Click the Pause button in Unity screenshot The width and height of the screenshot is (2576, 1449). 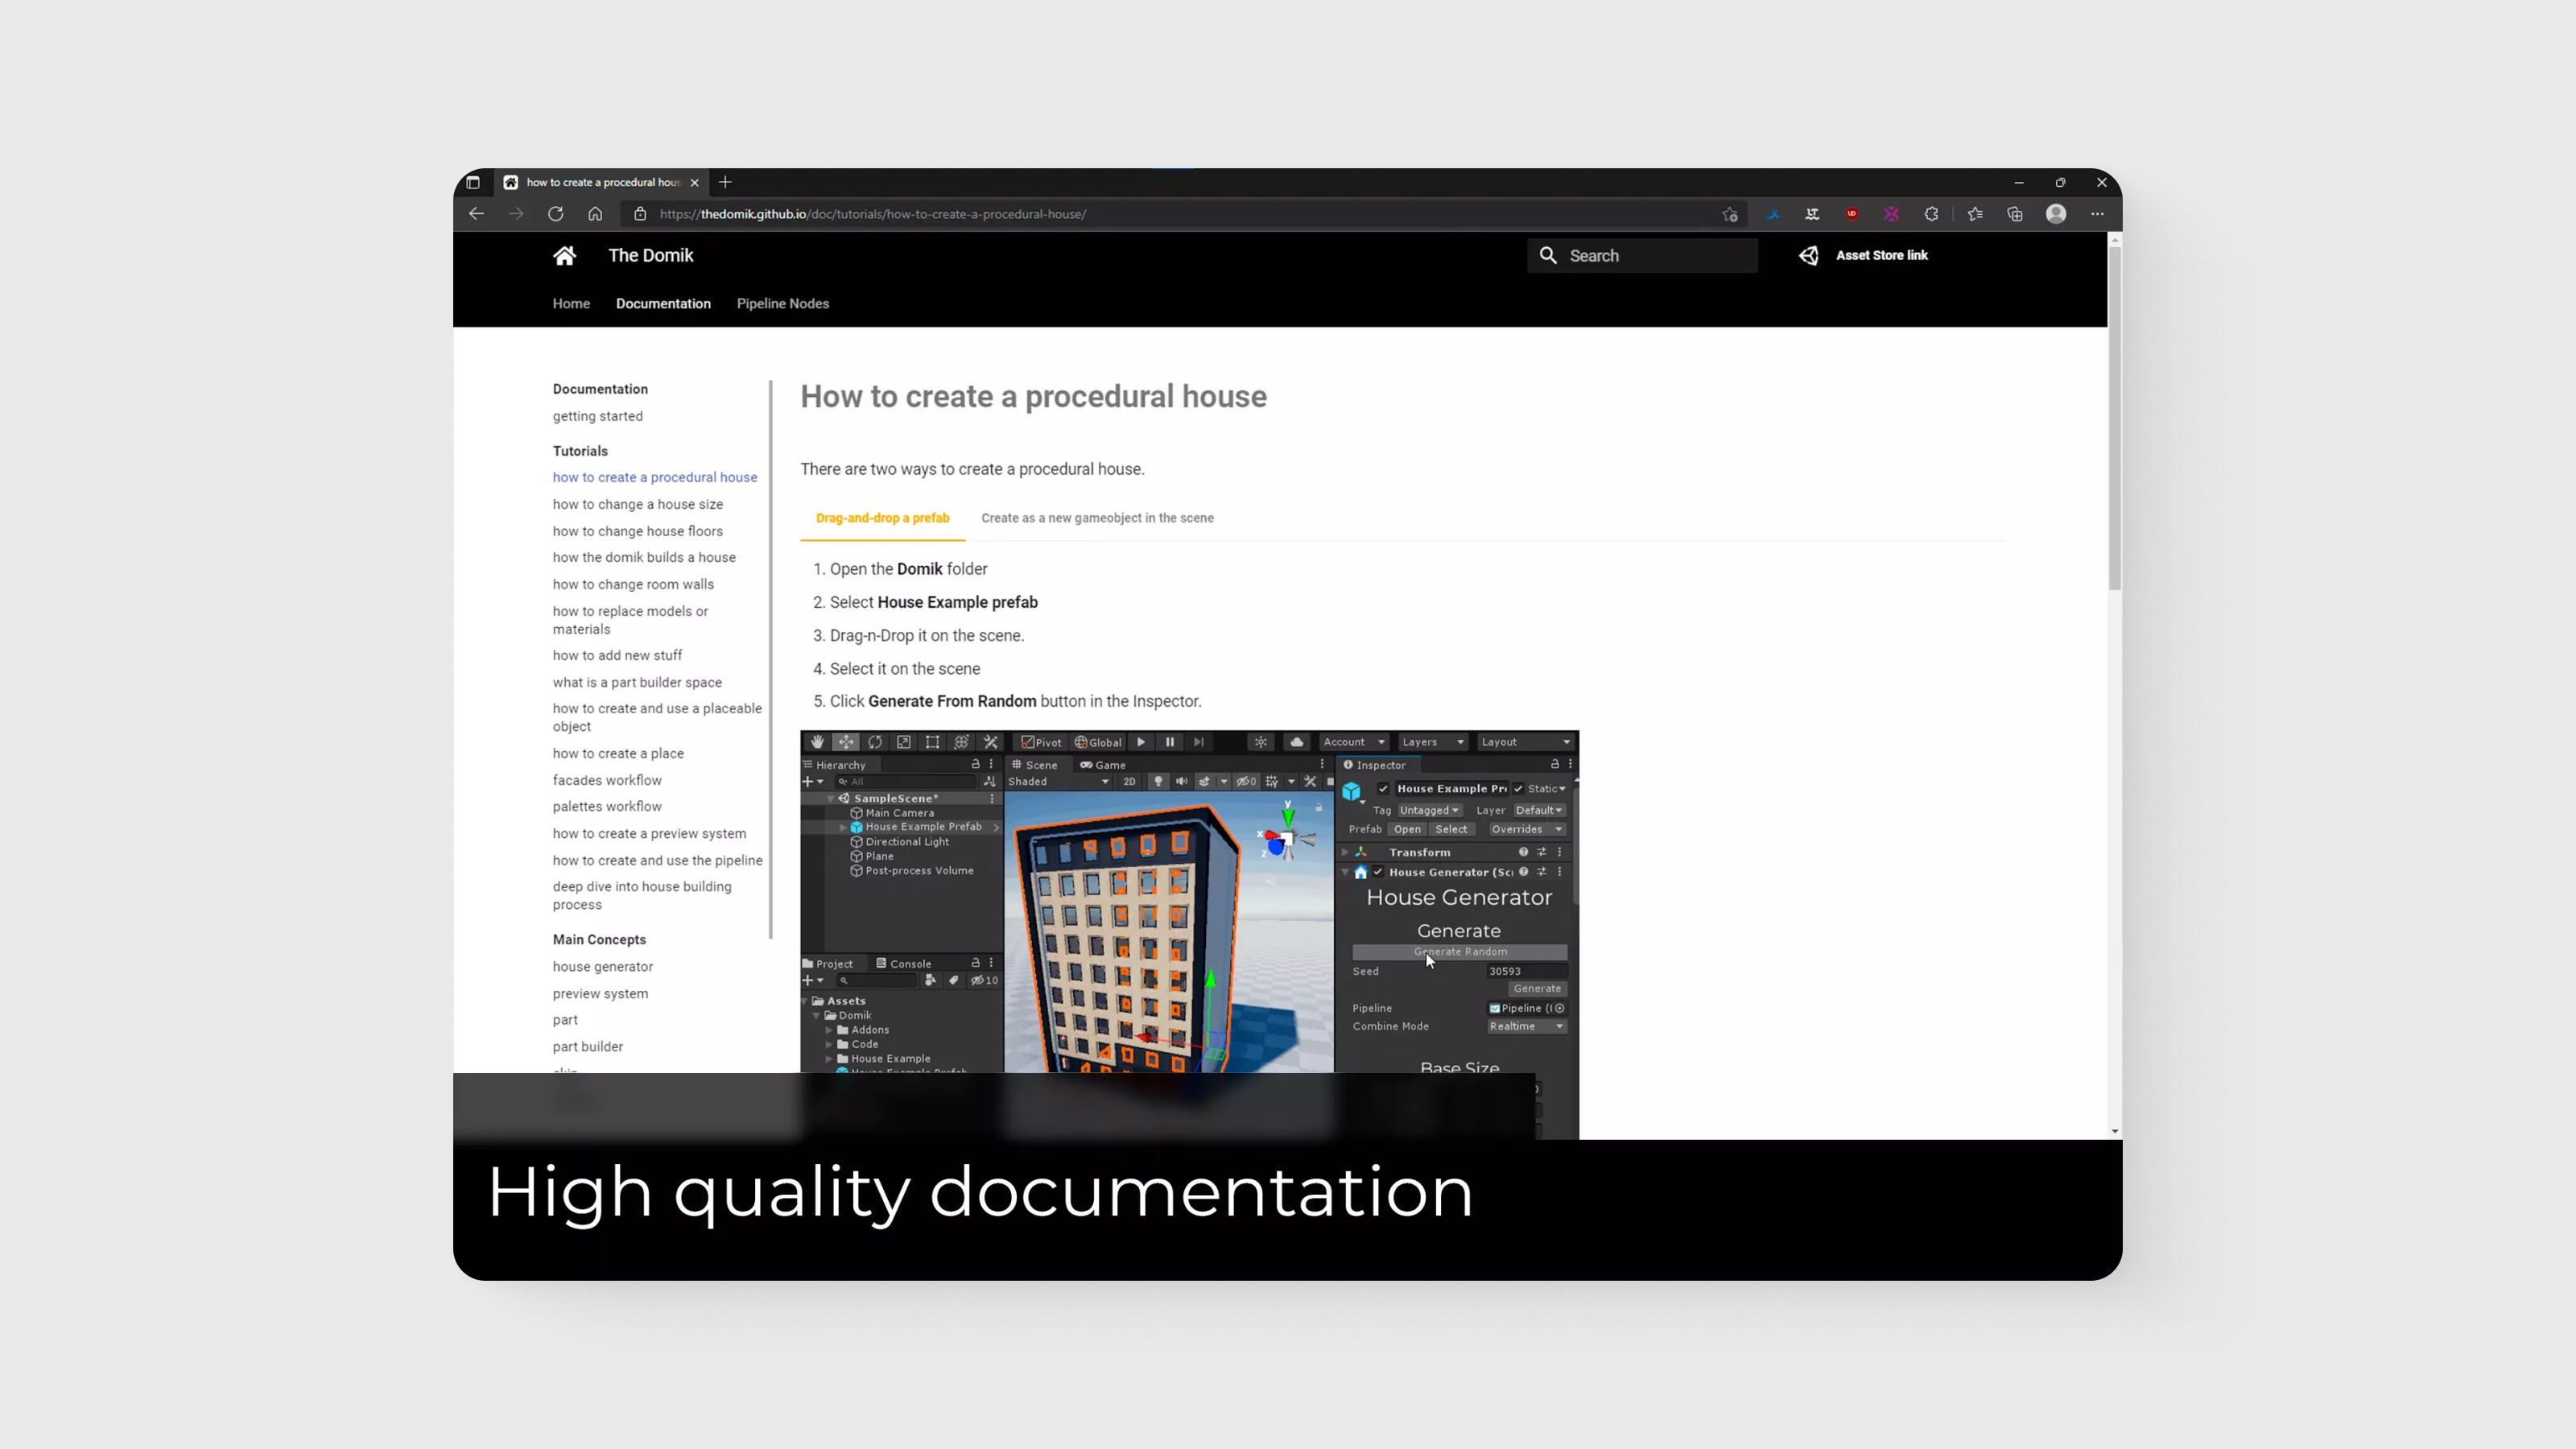pos(1169,742)
